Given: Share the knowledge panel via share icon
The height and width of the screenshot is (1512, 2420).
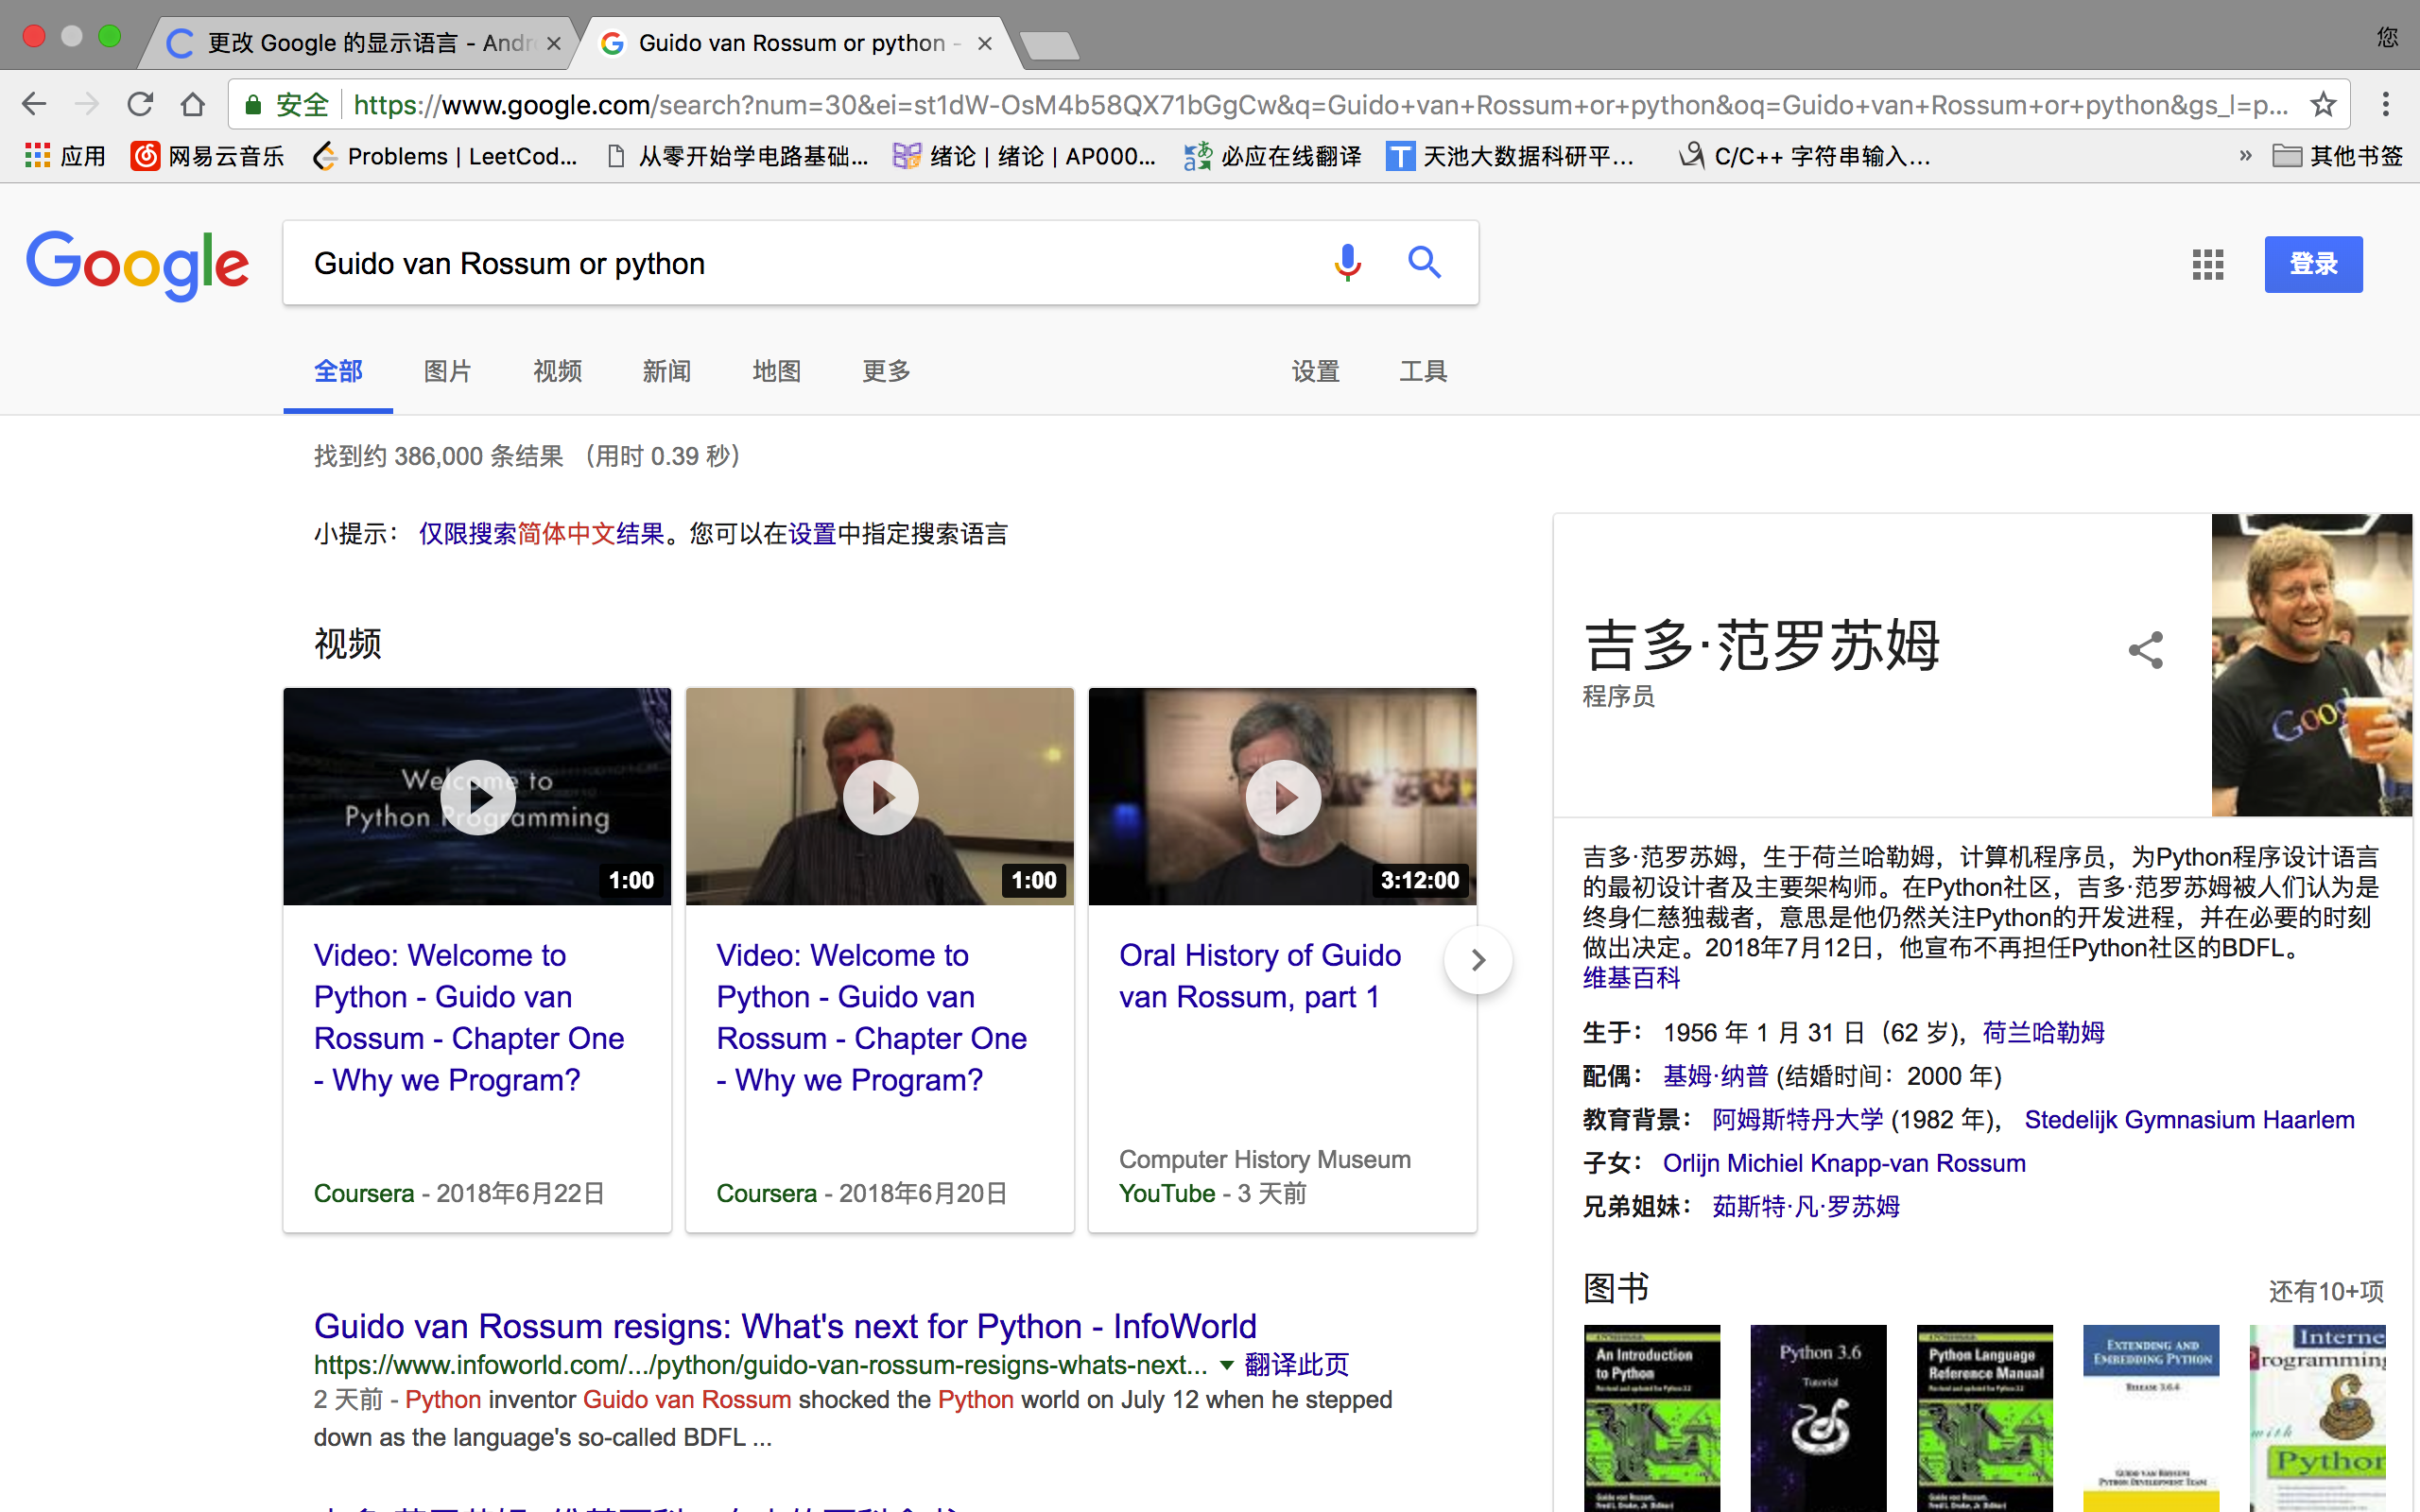Looking at the screenshot, I should point(2145,650).
